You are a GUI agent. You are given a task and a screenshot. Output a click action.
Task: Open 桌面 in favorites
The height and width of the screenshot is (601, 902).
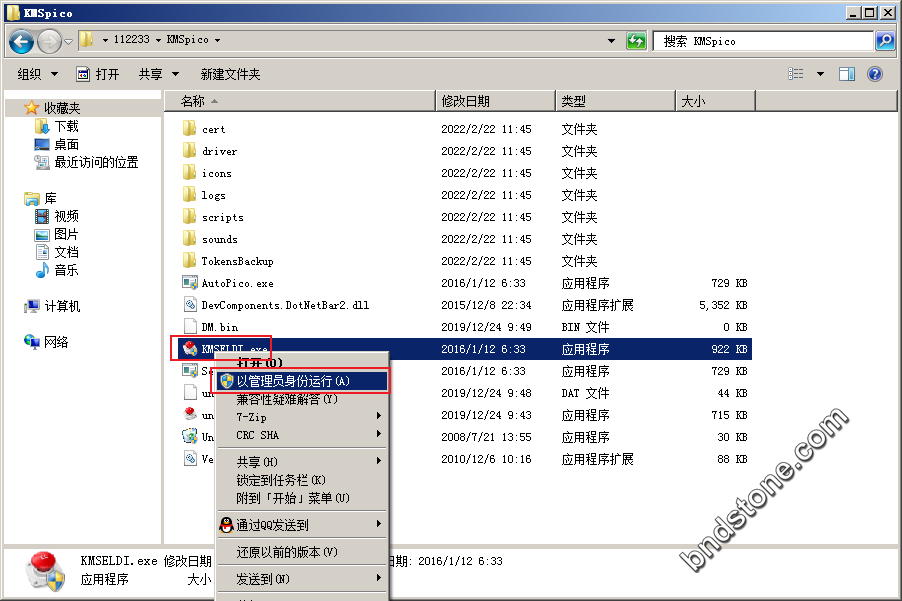pos(66,144)
